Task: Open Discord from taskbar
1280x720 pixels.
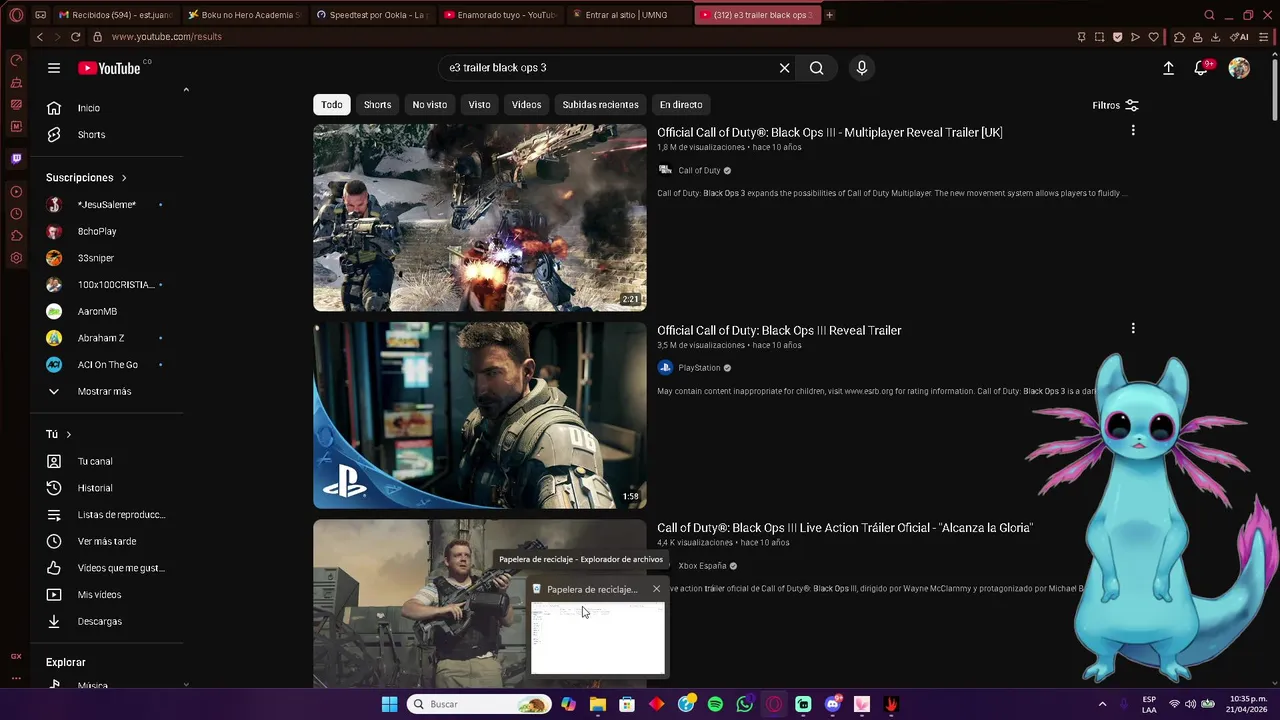Action: (x=832, y=704)
